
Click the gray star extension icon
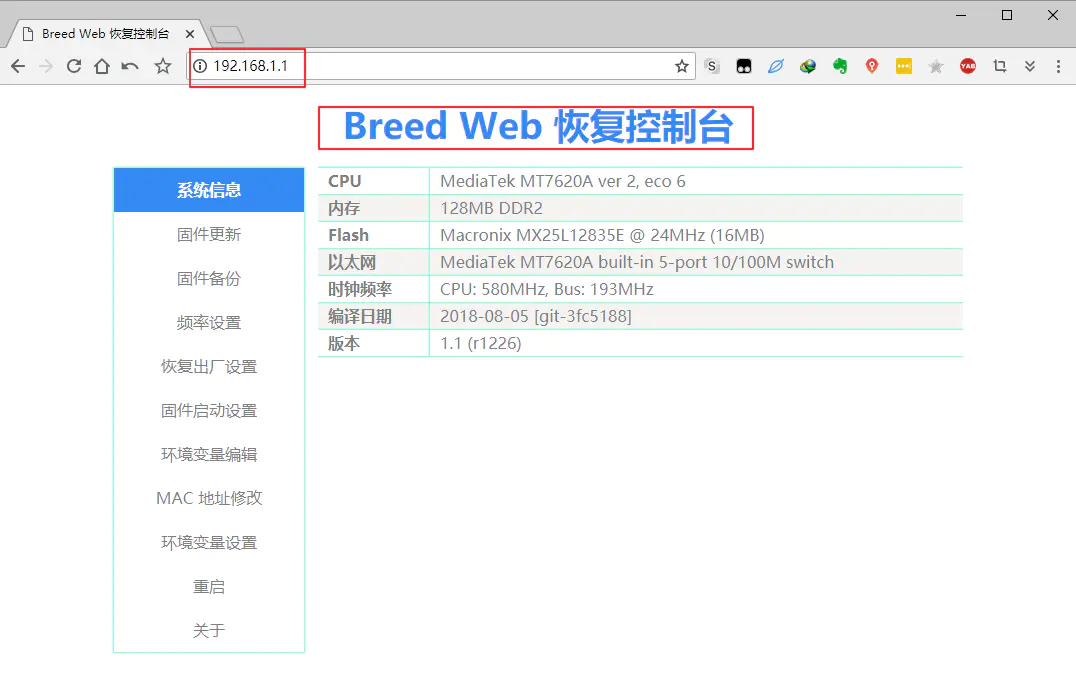click(x=936, y=66)
